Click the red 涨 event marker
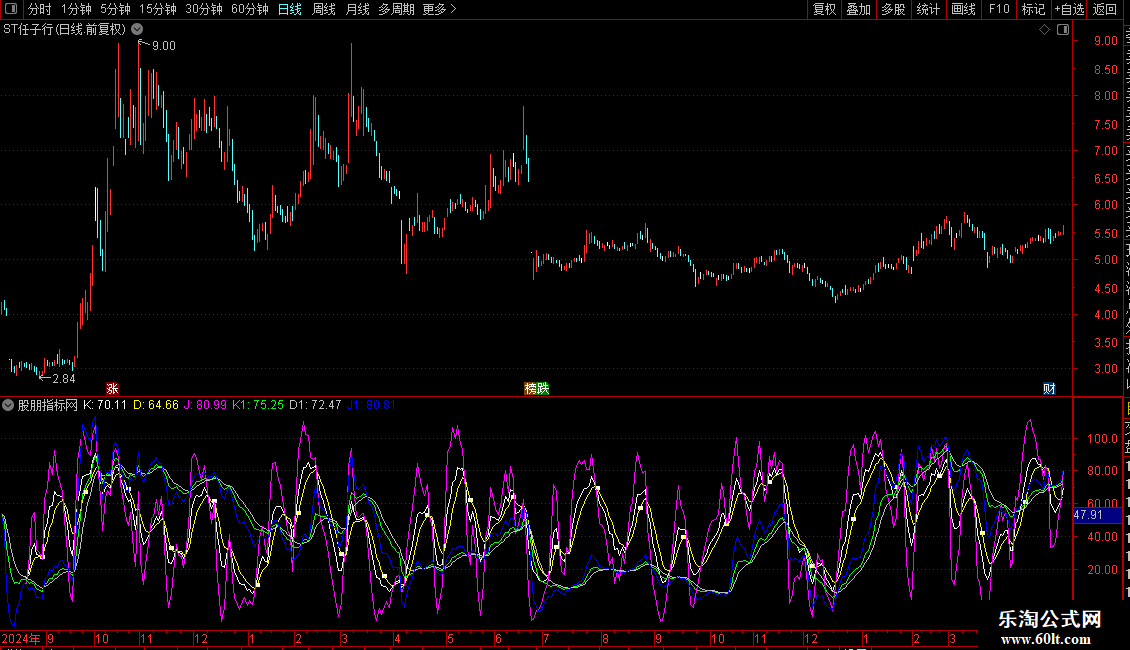Screen dimensions: 1130x650 tap(112, 388)
